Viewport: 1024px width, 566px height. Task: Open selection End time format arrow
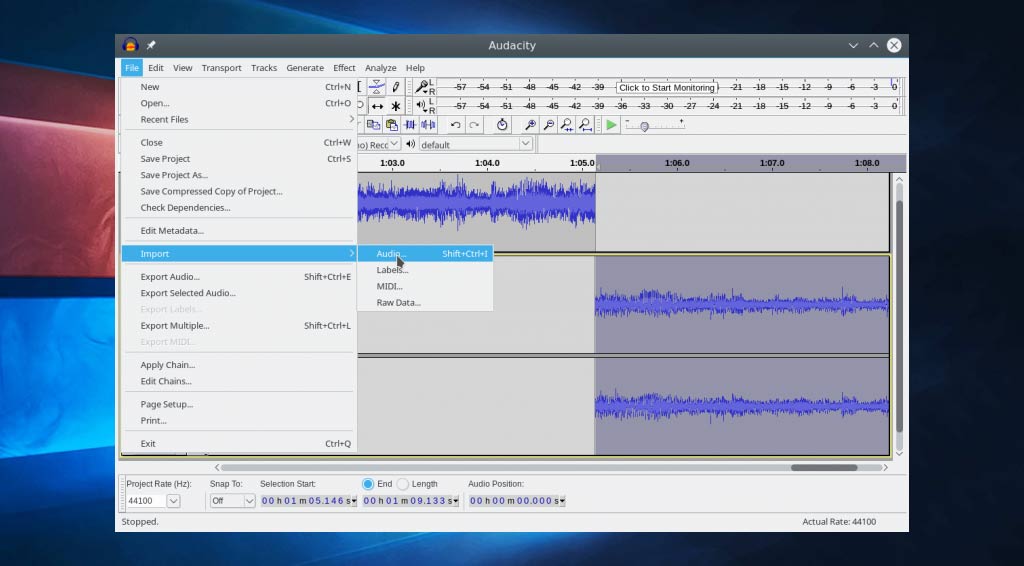point(455,501)
